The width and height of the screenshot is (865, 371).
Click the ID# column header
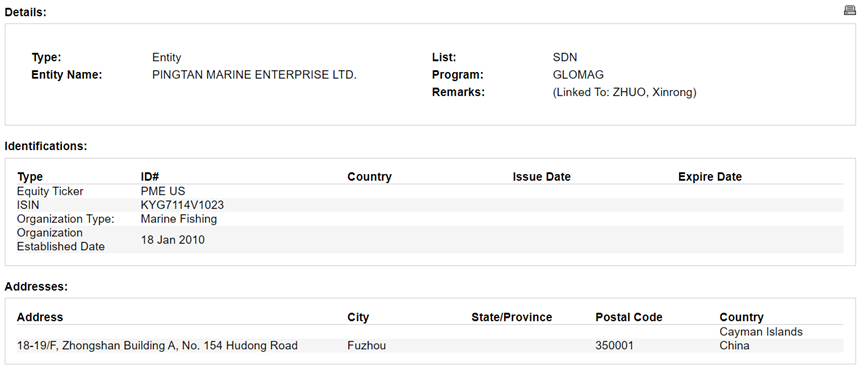(149, 177)
